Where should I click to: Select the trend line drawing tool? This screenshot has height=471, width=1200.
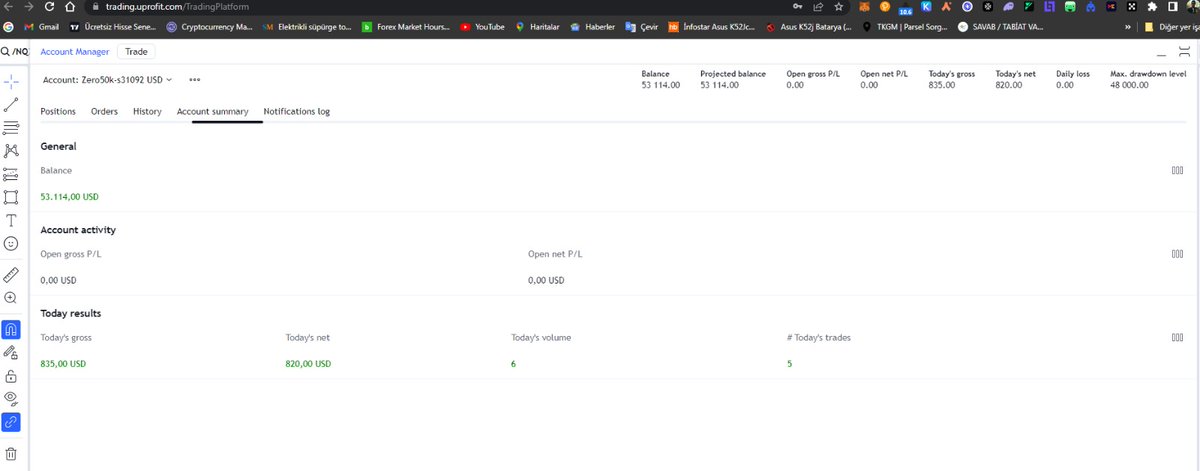point(11,104)
